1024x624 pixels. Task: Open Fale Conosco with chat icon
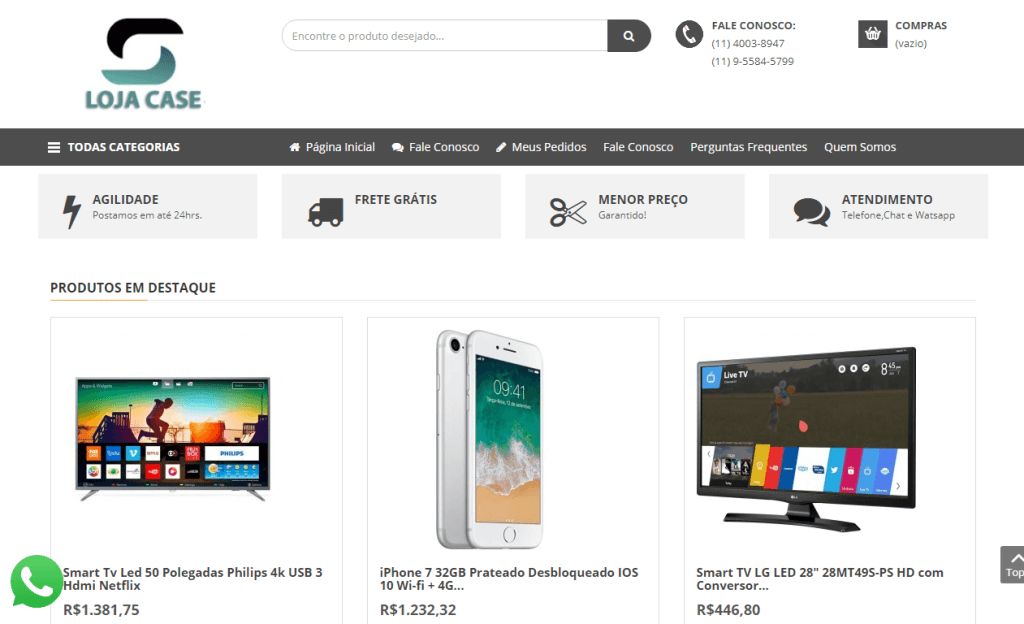tap(435, 148)
